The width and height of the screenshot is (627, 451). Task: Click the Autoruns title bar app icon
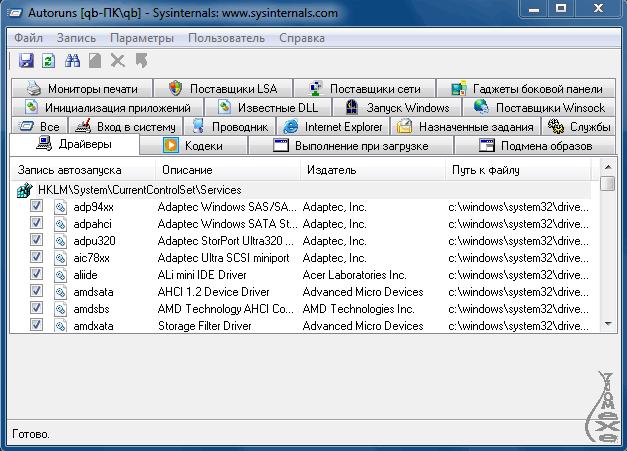point(15,13)
